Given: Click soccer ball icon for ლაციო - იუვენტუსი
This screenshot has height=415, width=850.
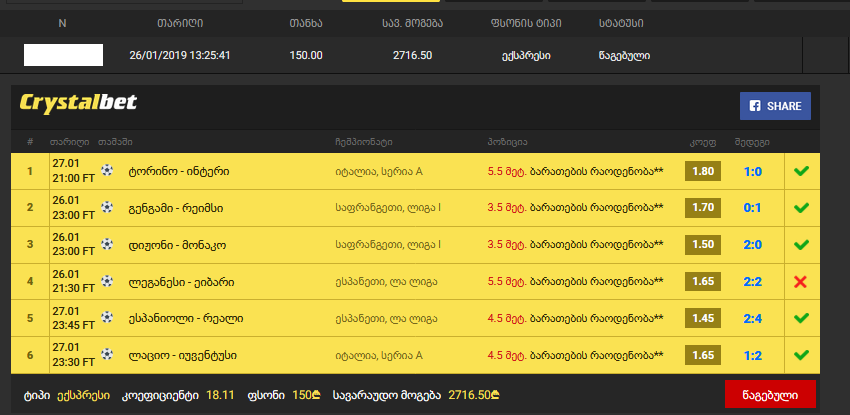Looking at the screenshot, I should [x=107, y=354].
